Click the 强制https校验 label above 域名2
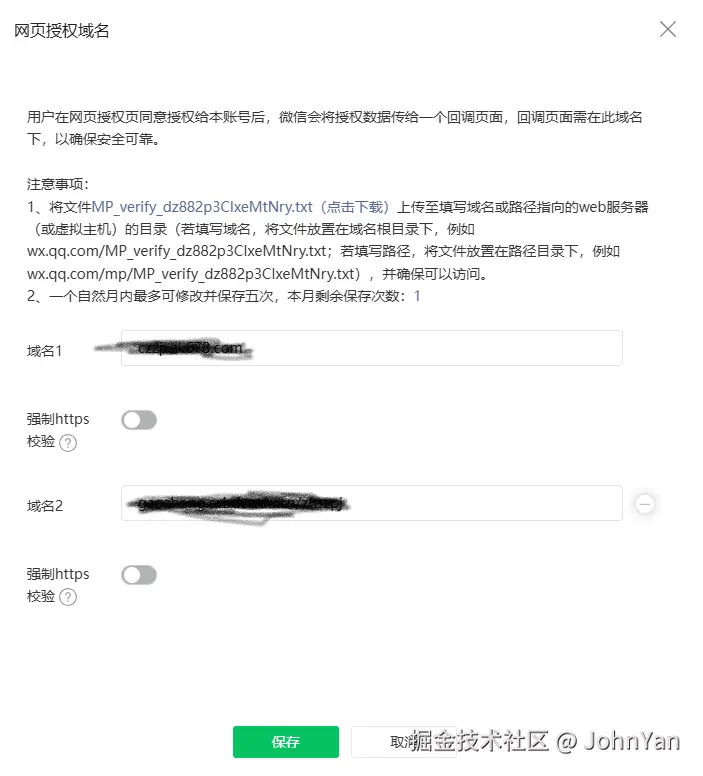Viewport: 703px width, 776px height. pyautogui.click(x=58, y=430)
